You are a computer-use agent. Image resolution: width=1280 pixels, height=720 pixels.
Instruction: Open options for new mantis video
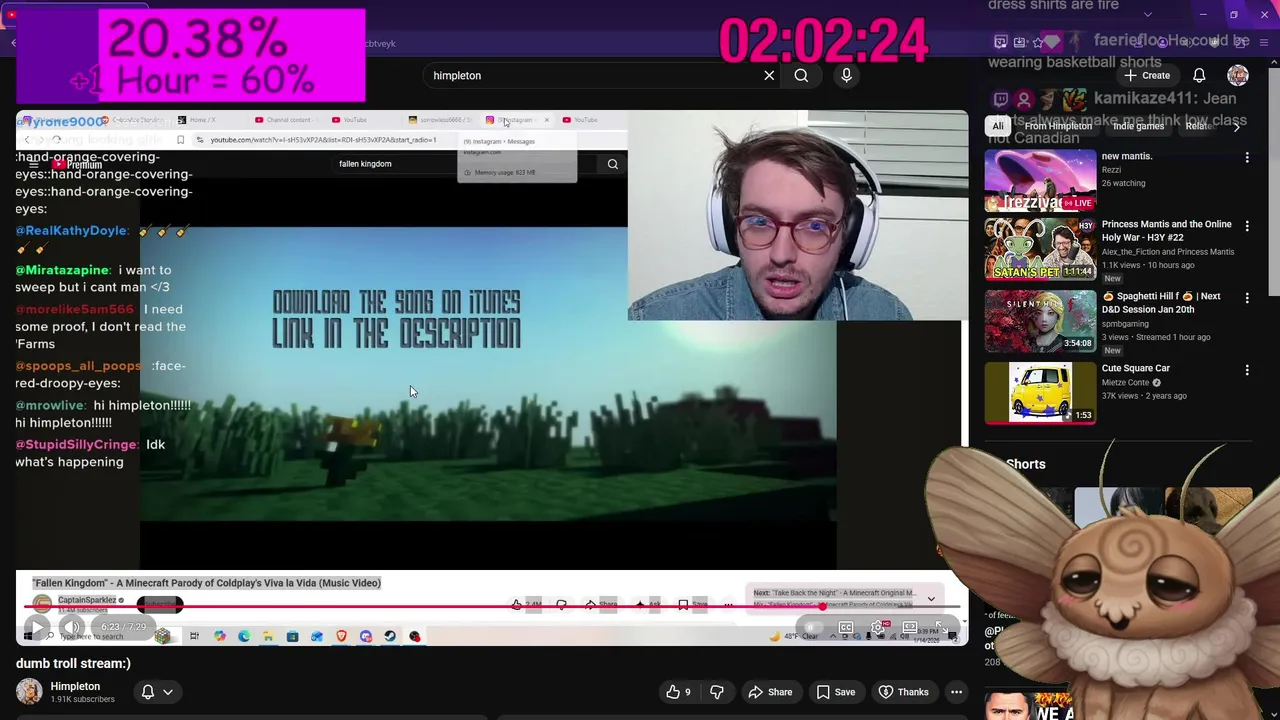pos(1247,158)
